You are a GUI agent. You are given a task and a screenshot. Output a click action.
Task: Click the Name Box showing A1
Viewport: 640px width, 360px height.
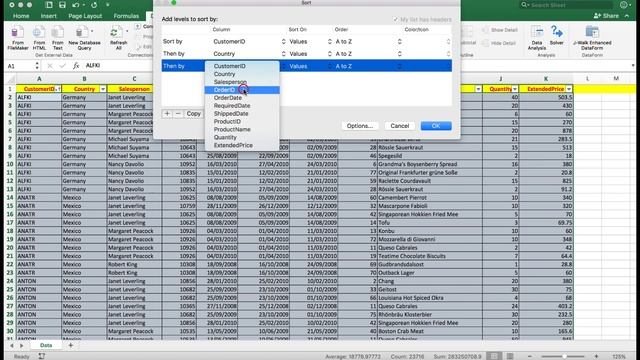(20, 65)
